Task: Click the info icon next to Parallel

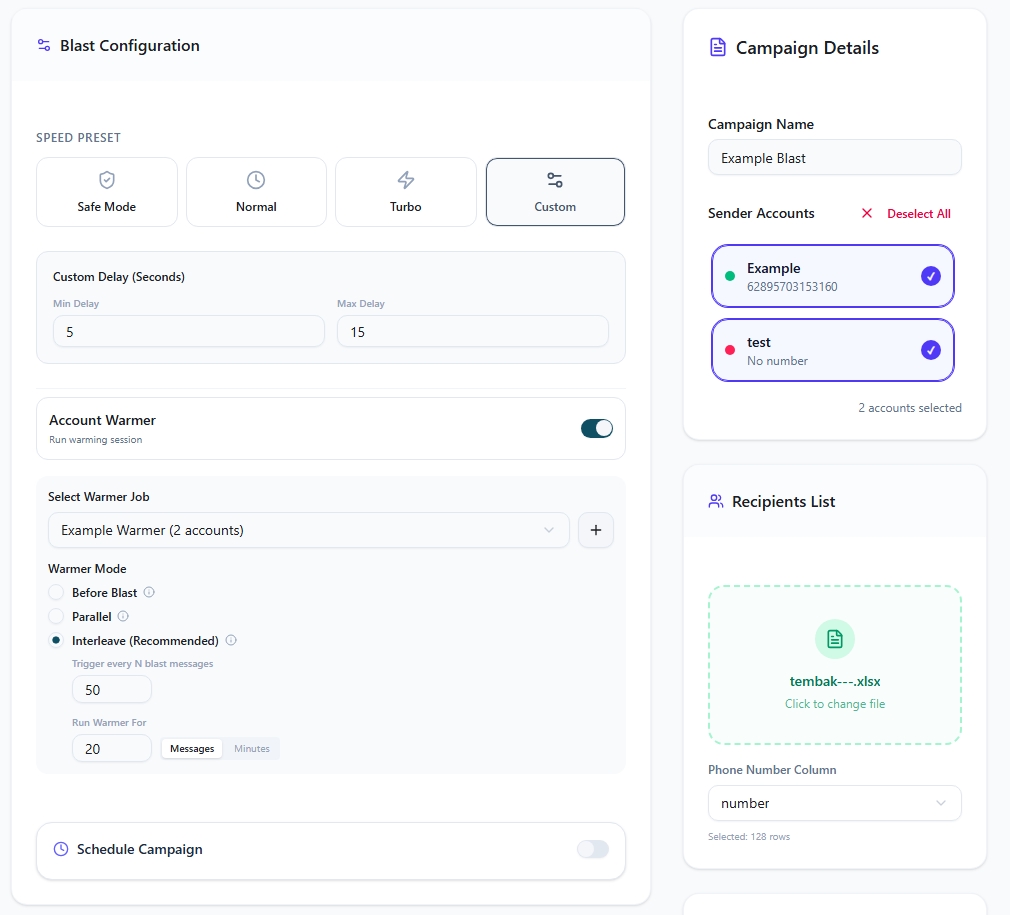Action: coord(123,616)
